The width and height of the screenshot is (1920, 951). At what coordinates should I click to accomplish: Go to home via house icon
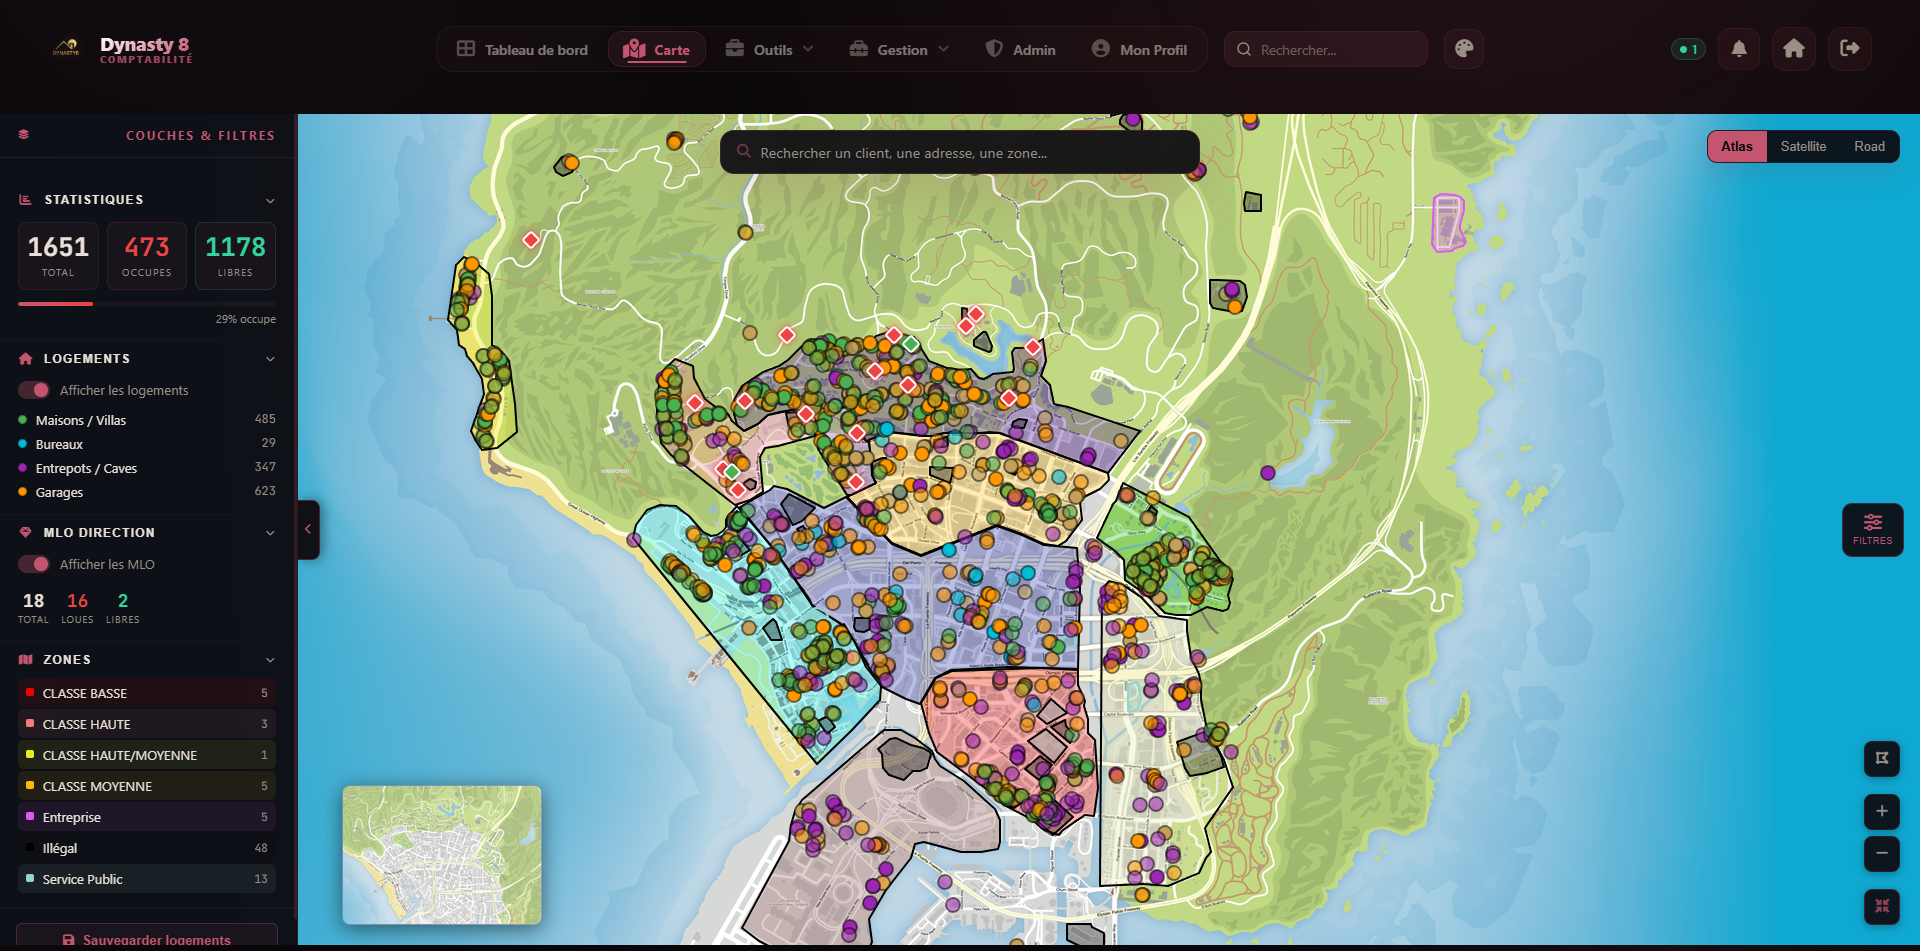1794,49
